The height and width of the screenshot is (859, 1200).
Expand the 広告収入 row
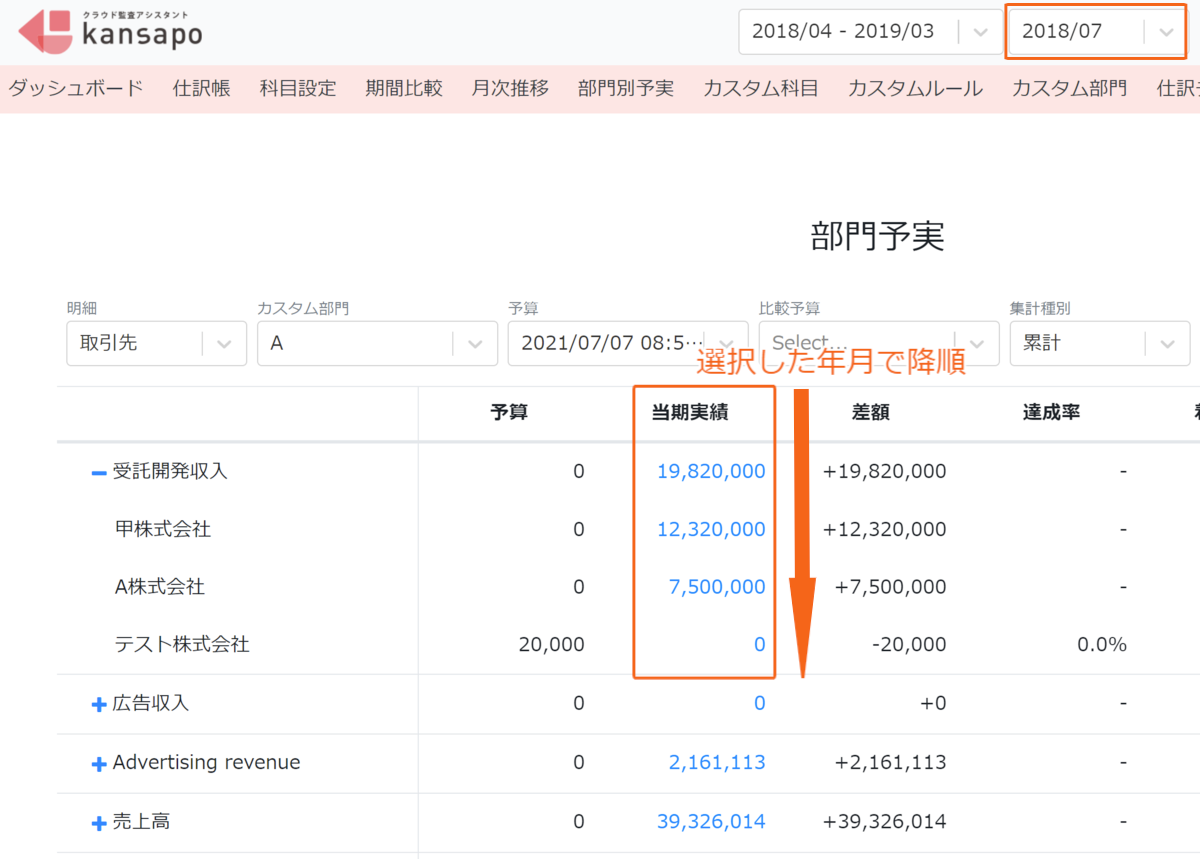(x=99, y=704)
